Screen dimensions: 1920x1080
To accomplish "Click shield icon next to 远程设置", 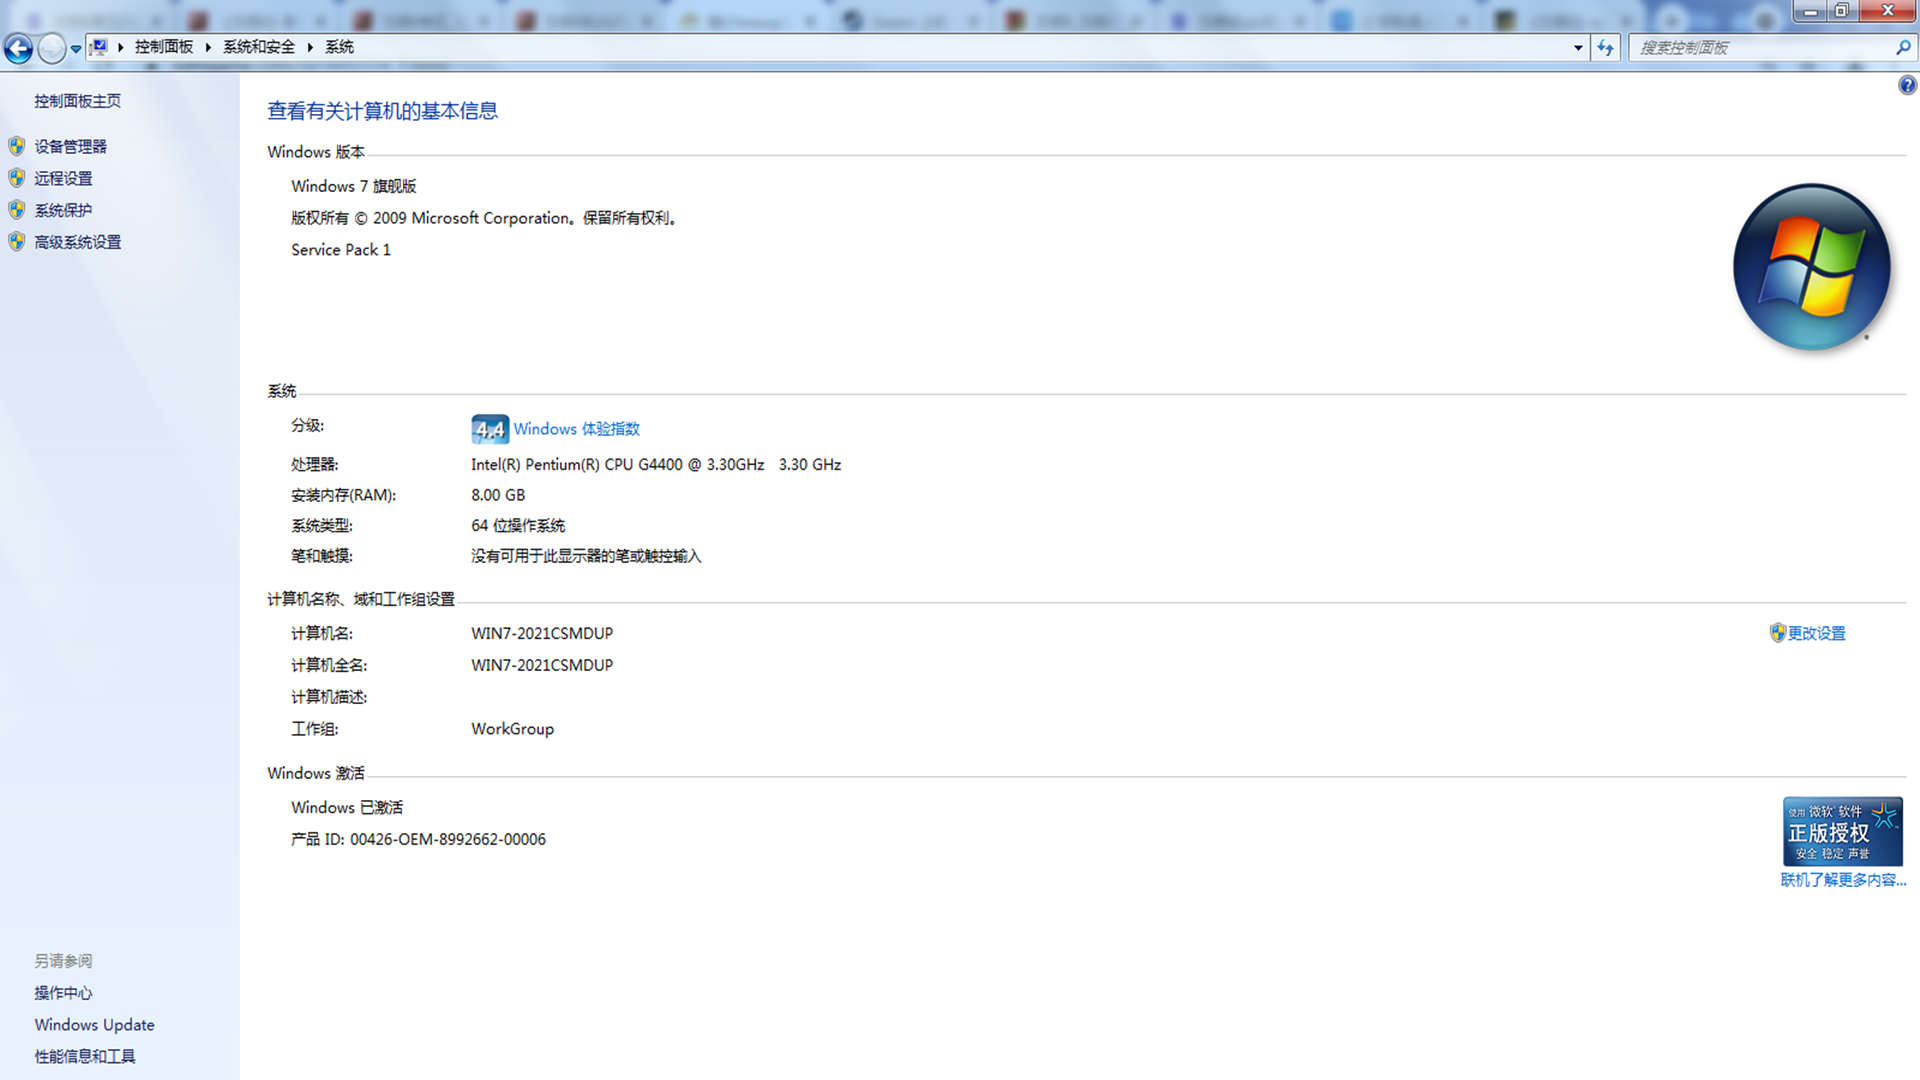I will pos(17,178).
